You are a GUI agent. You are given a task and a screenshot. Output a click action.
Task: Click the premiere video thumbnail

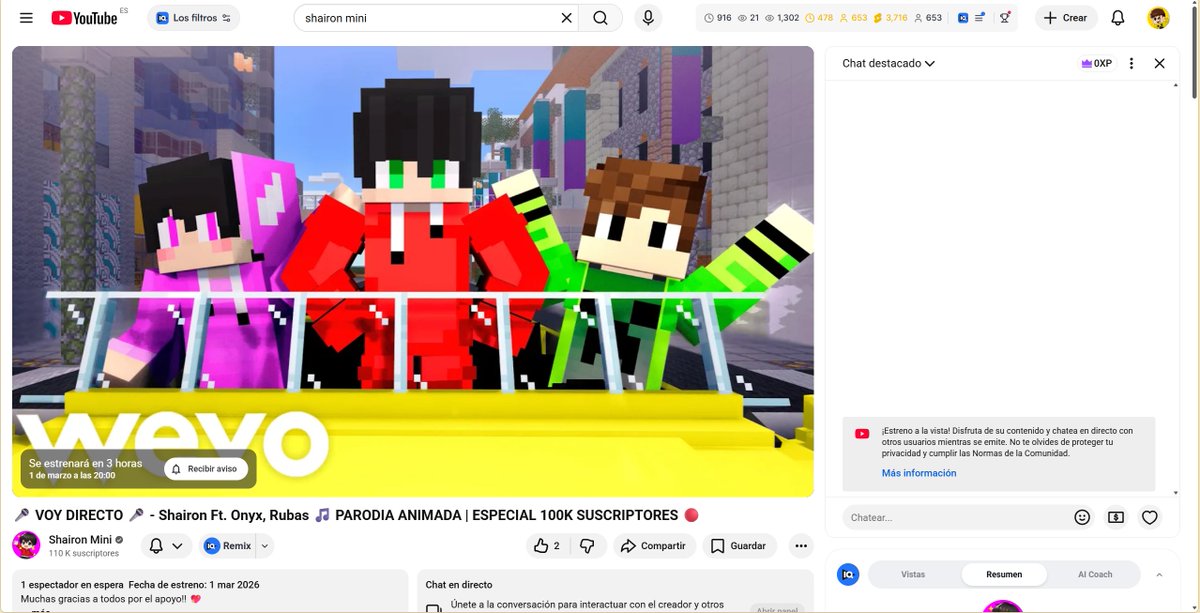[413, 271]
